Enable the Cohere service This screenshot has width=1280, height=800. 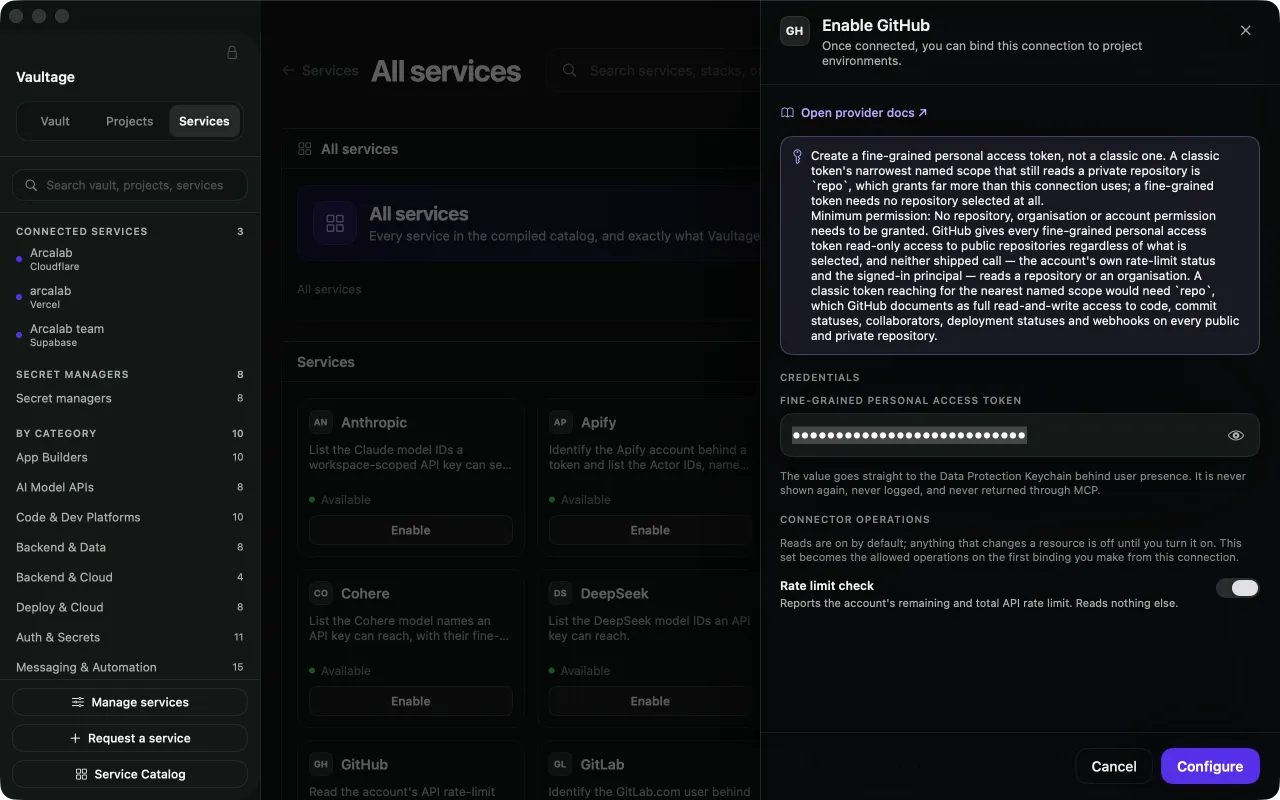coord(411,701)
